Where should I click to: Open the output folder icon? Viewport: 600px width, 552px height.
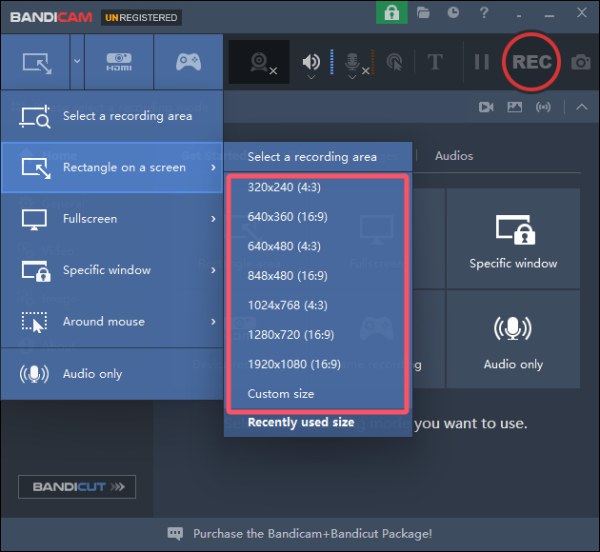pos(423,13)
